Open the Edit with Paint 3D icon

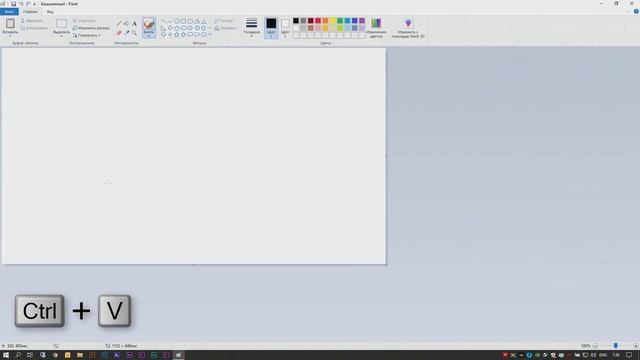pos(408,23)
